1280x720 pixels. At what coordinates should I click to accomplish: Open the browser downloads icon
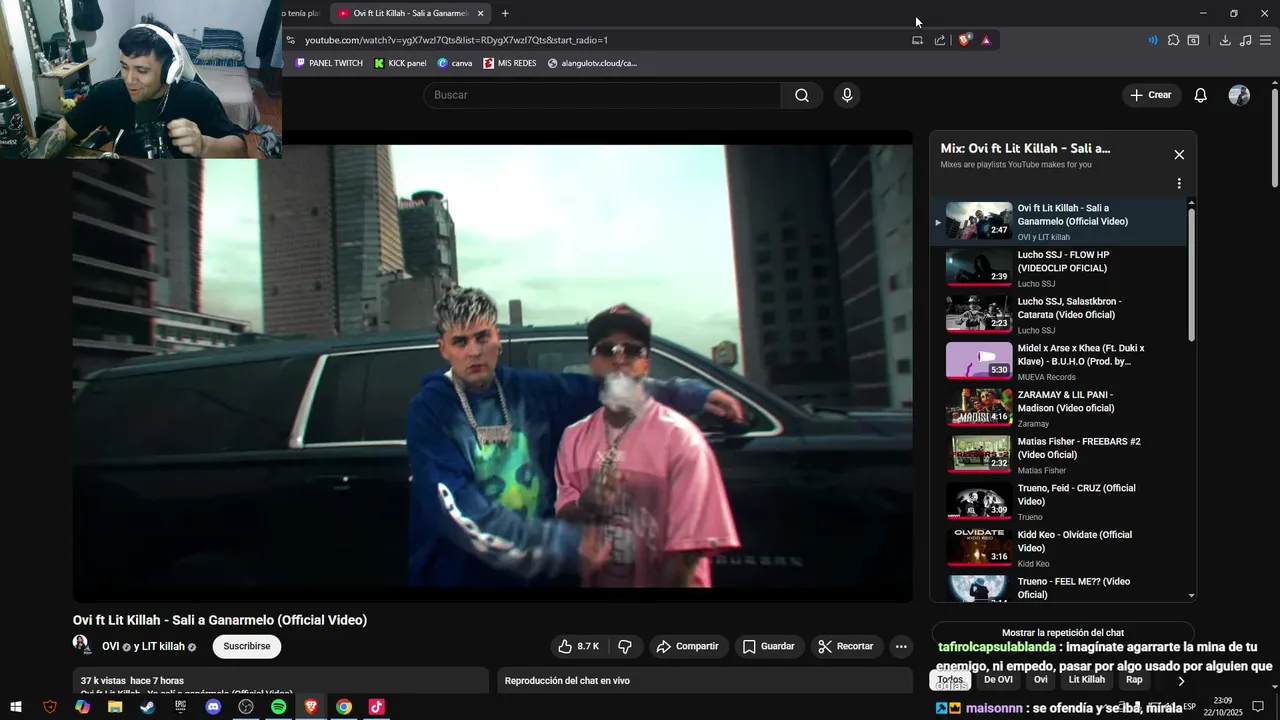coord(1225,40)
